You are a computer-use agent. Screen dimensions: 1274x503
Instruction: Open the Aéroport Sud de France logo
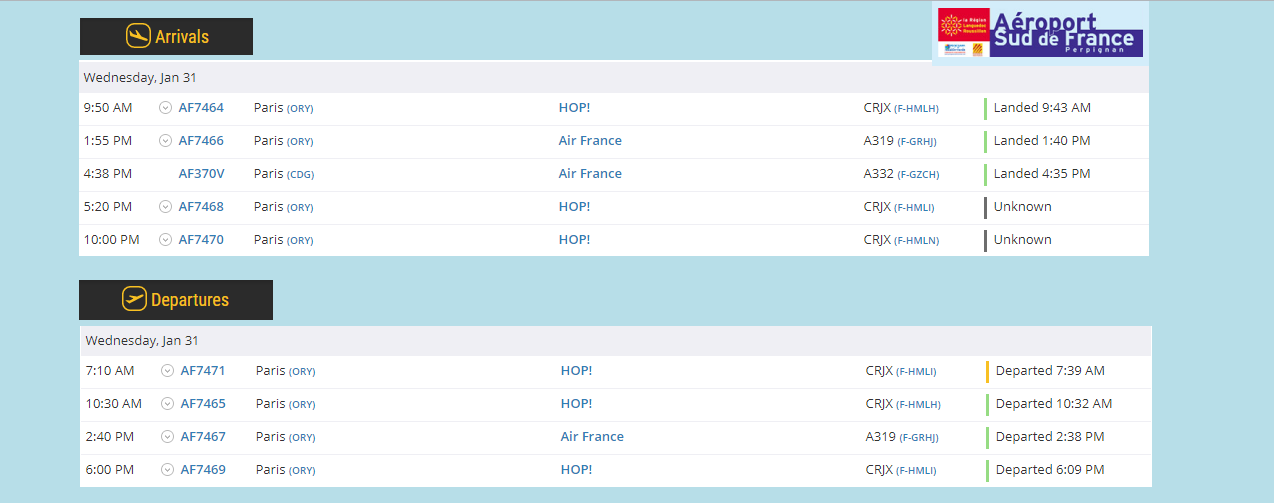(x=1040, y=32)
